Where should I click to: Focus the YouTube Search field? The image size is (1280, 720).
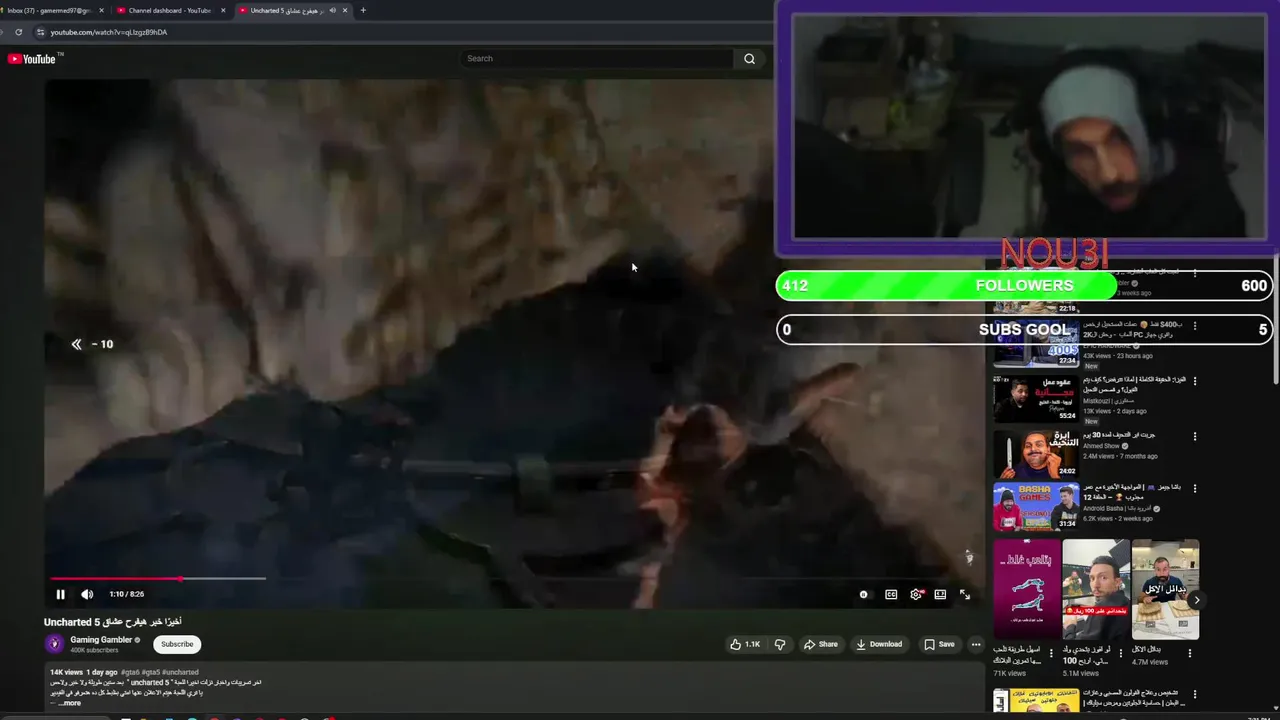(x=597, y=59)
